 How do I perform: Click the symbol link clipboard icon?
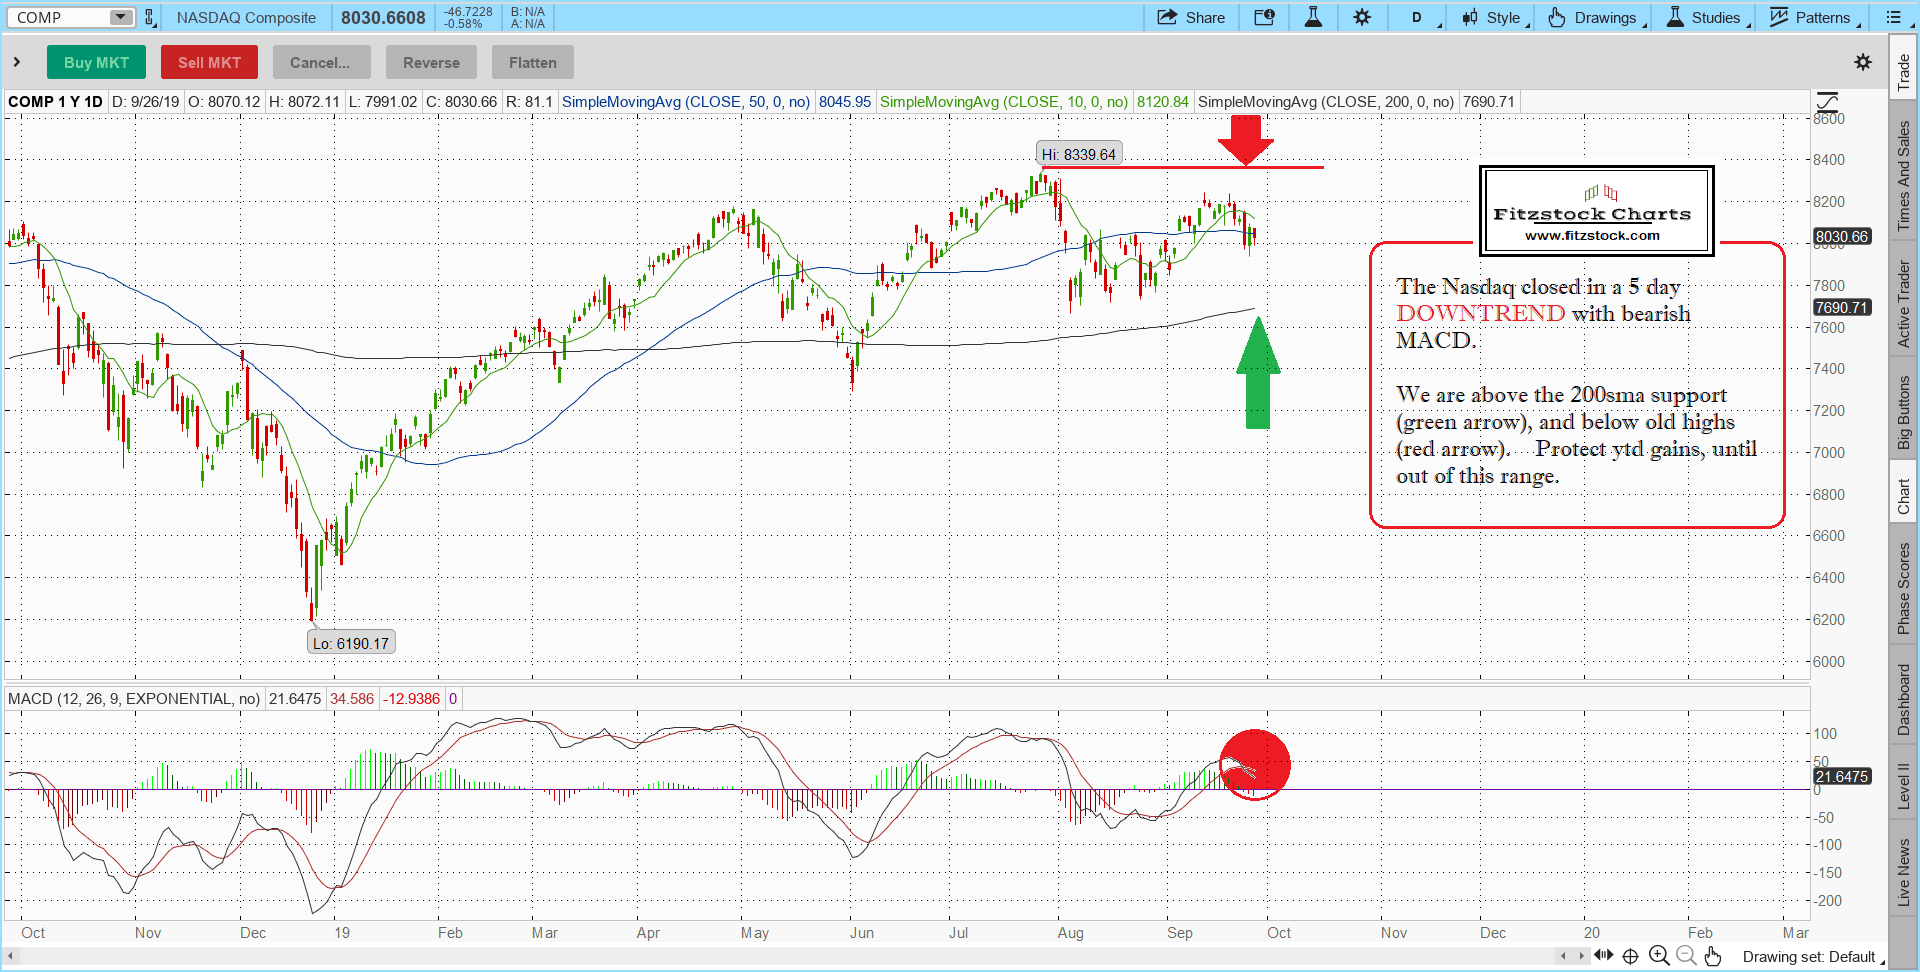[x=150, y=17]
